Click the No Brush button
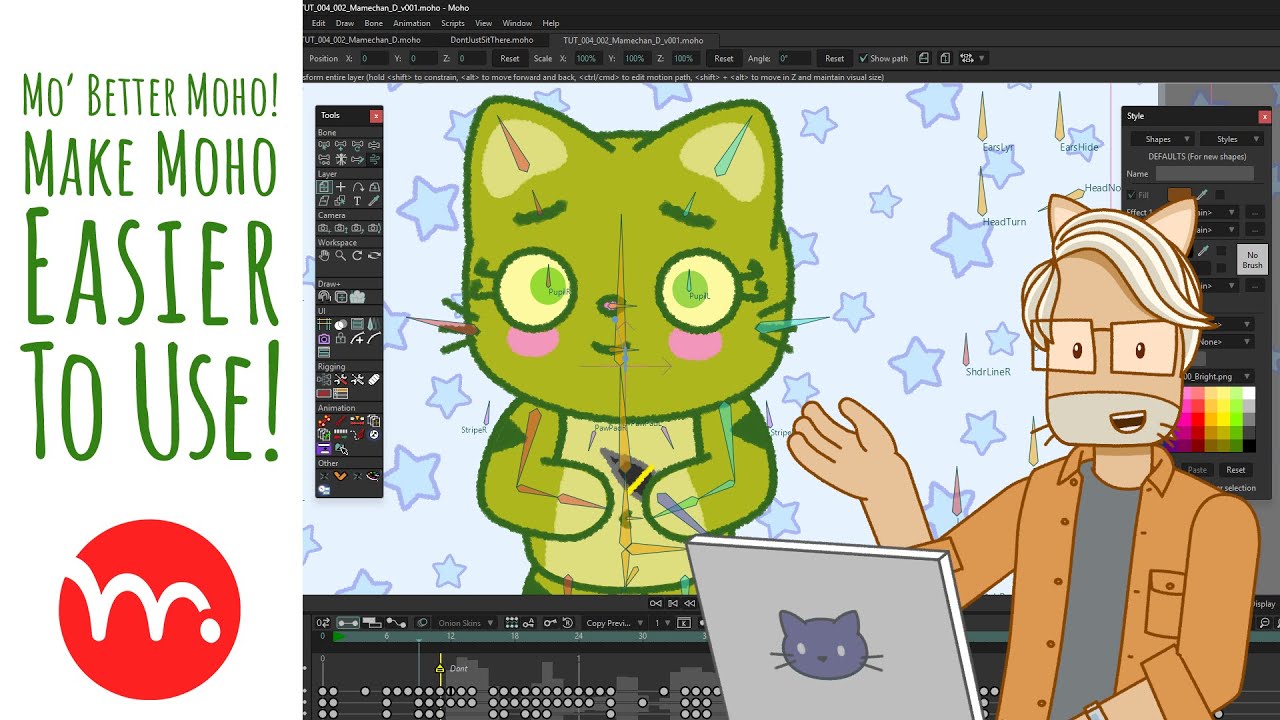1280x720 pixels. [1252, 260]
